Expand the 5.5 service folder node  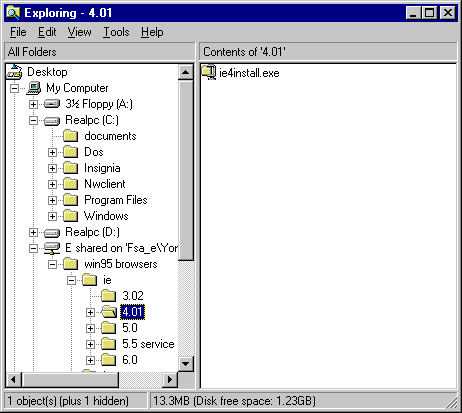click(x=90, y=344)
